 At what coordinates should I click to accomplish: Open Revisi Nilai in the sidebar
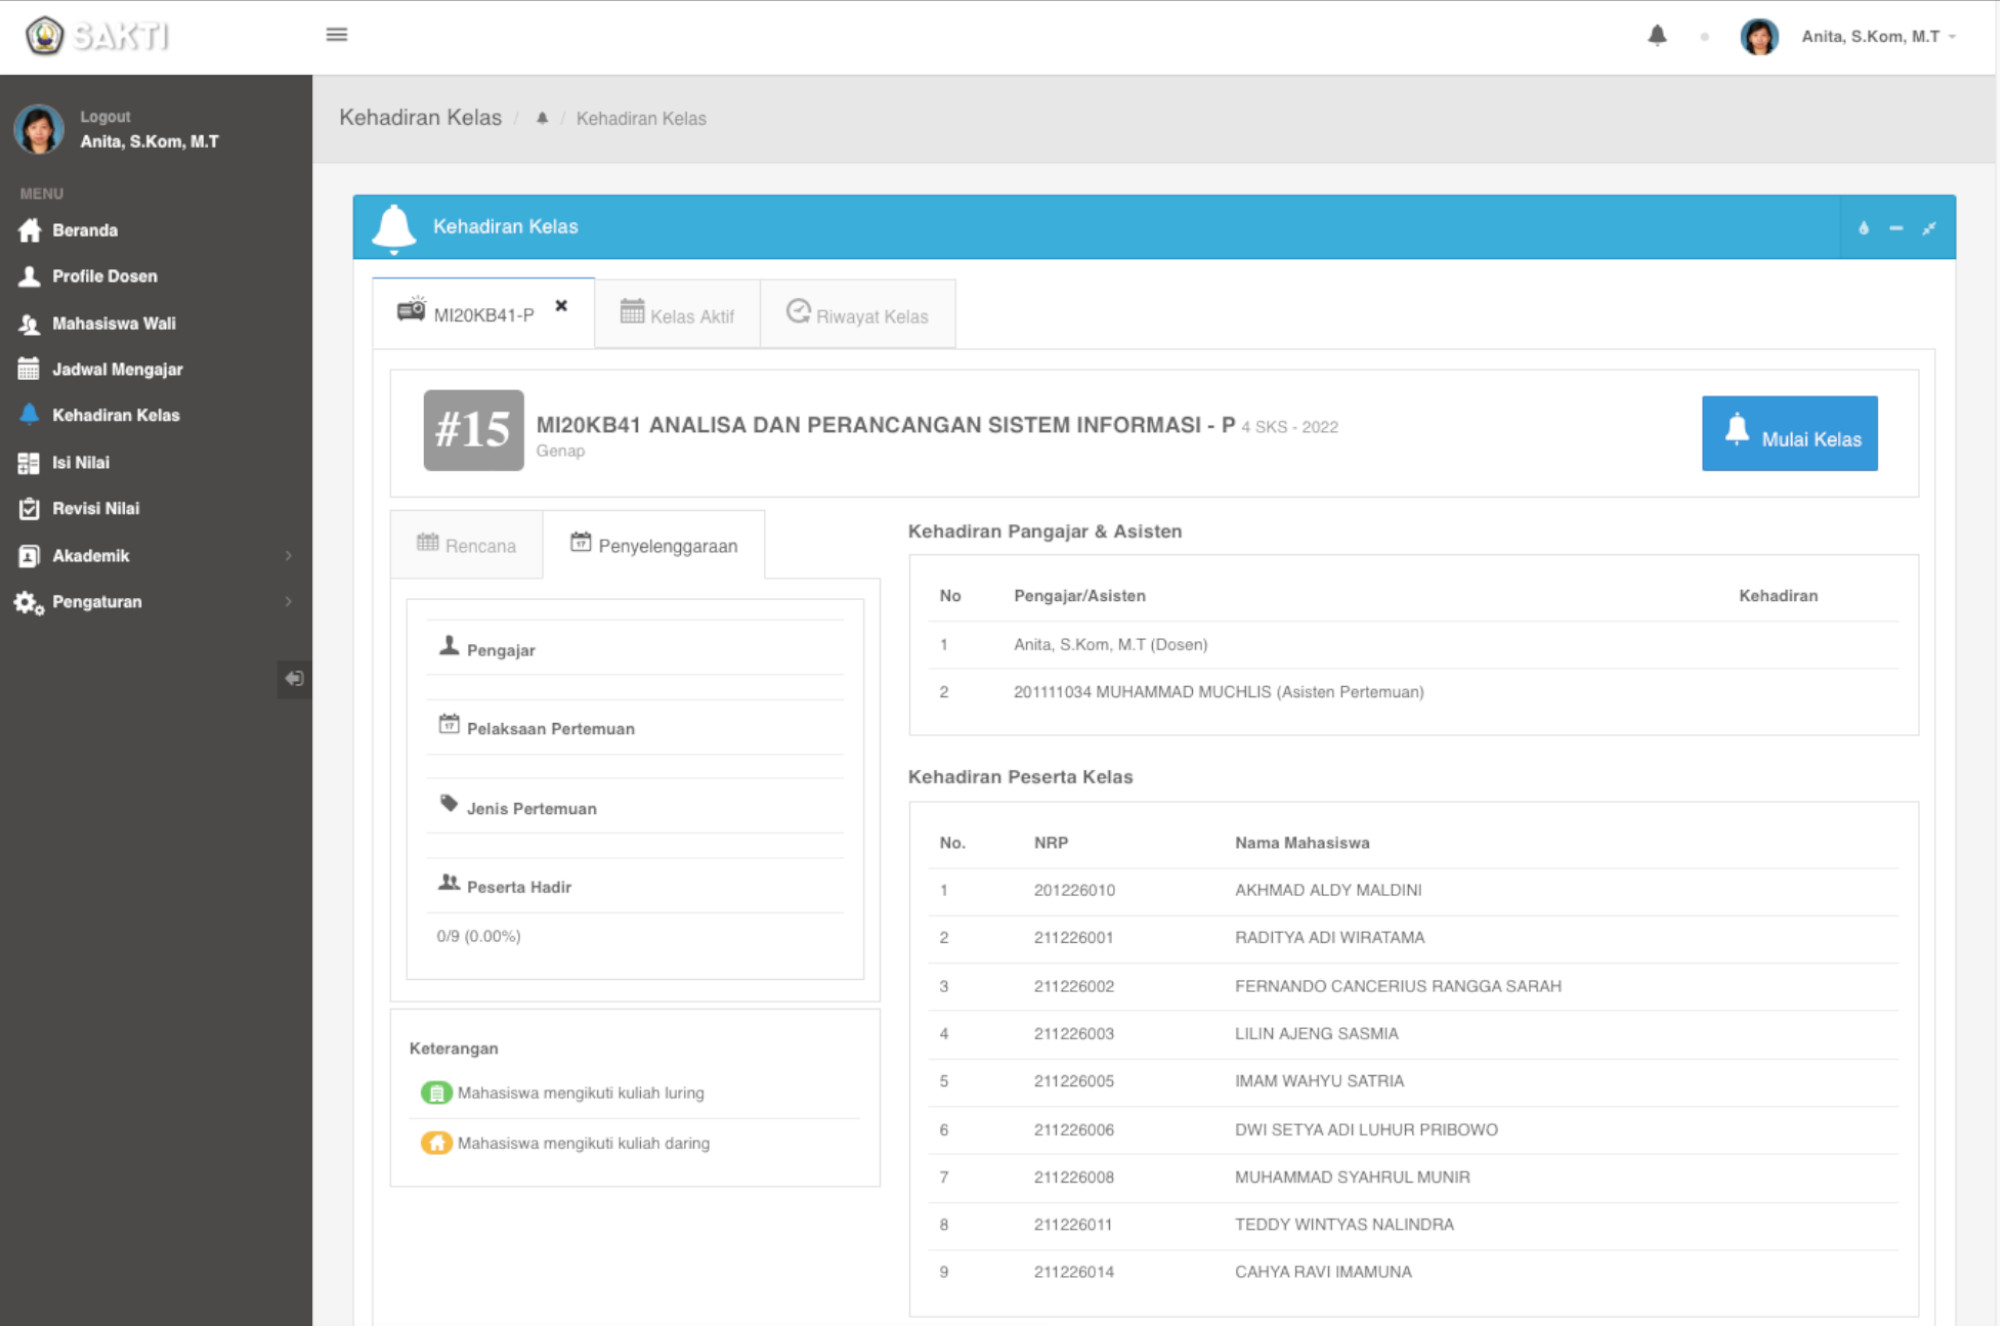point(96,508)
